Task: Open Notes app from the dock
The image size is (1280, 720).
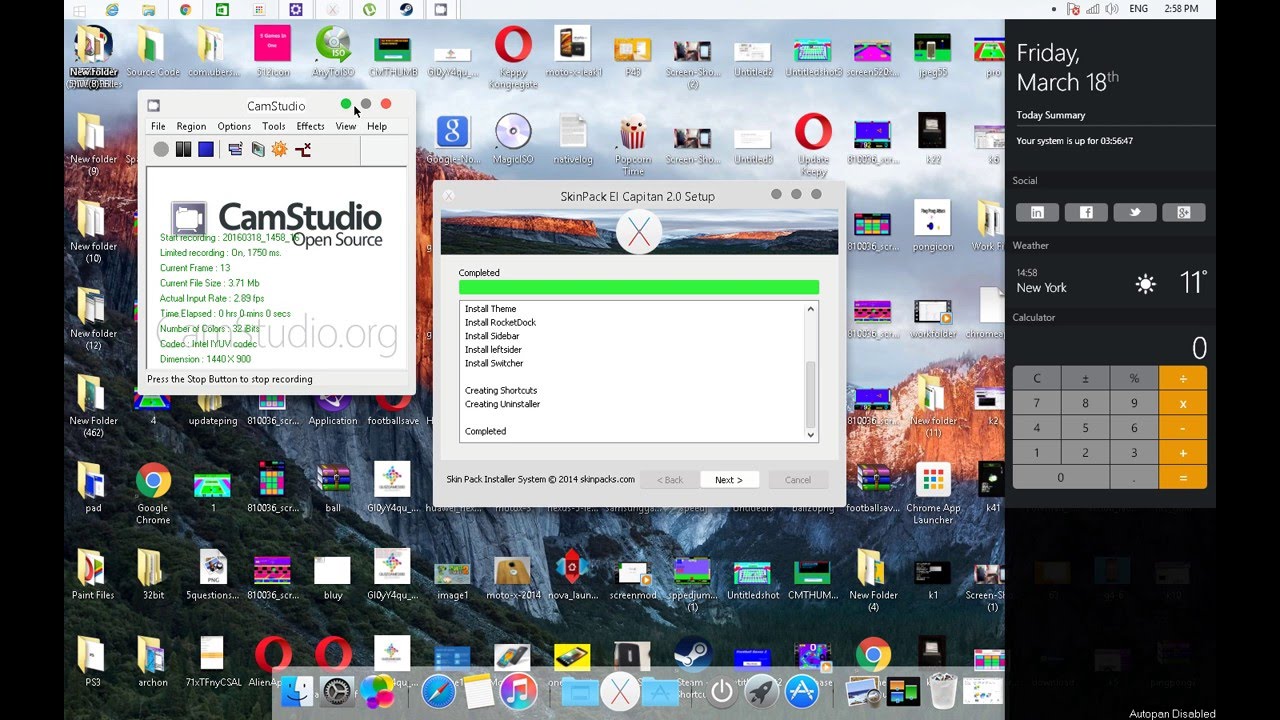Action: (479, 691)
